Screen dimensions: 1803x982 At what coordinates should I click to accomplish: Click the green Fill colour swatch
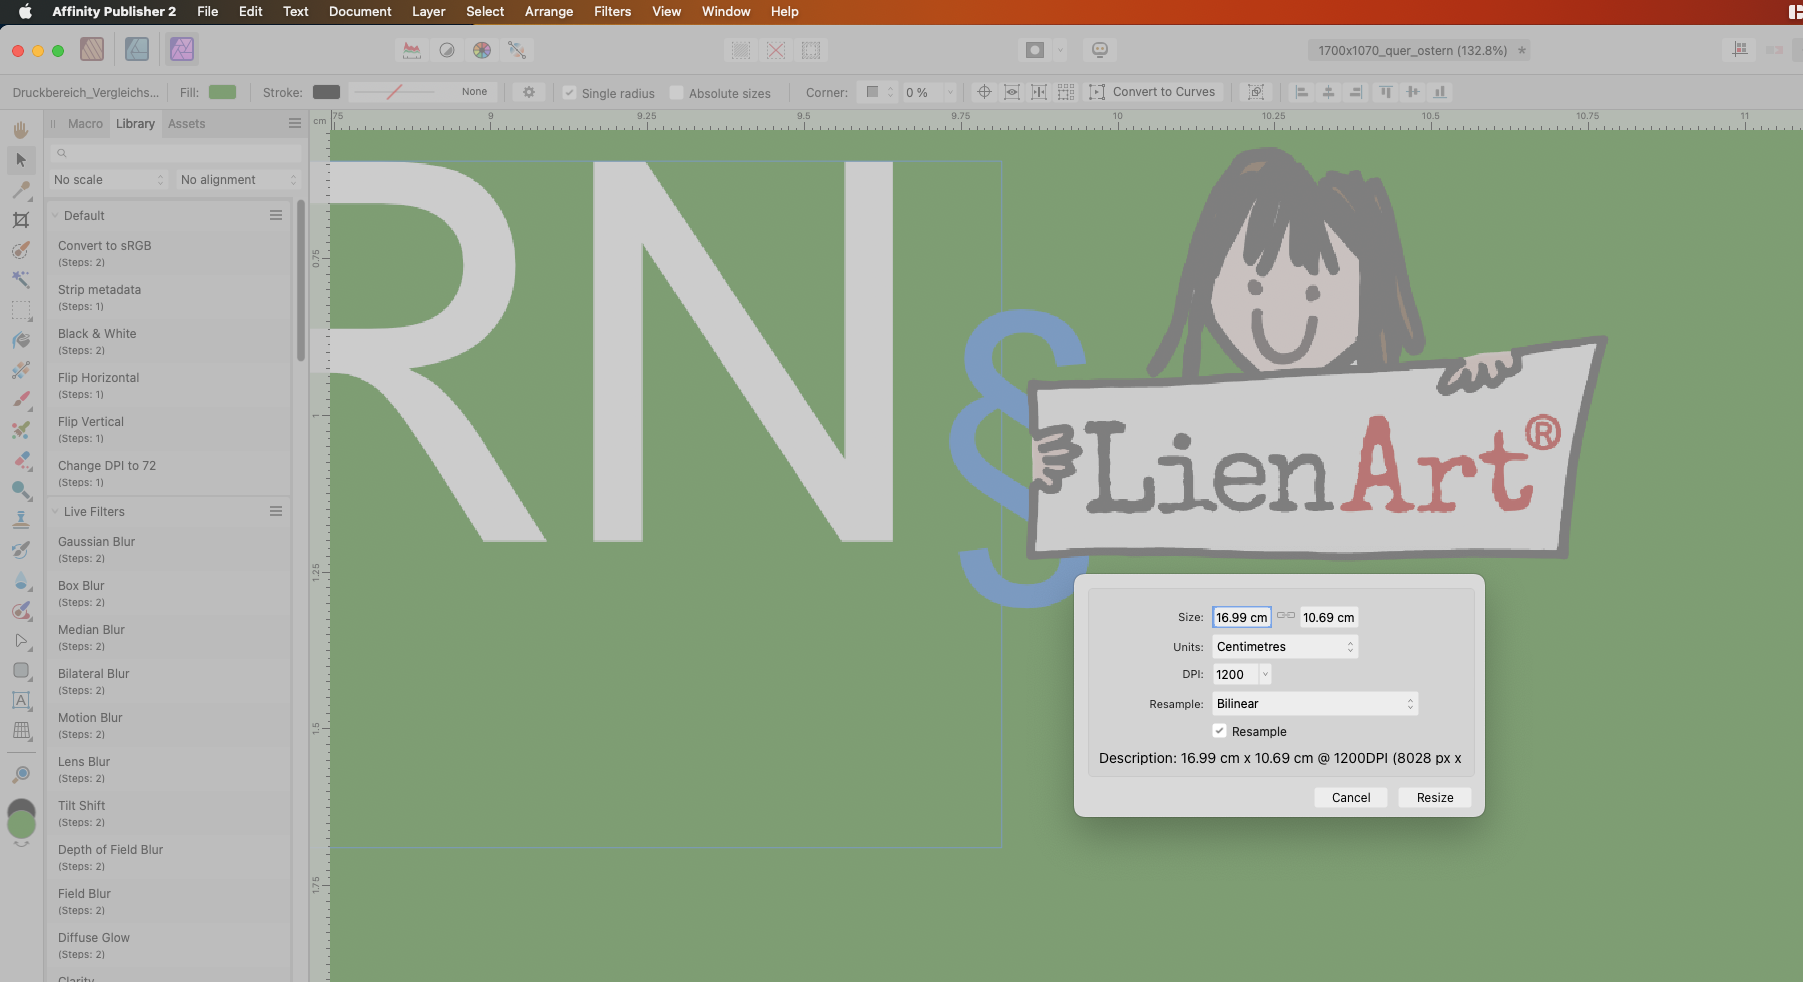222,92
